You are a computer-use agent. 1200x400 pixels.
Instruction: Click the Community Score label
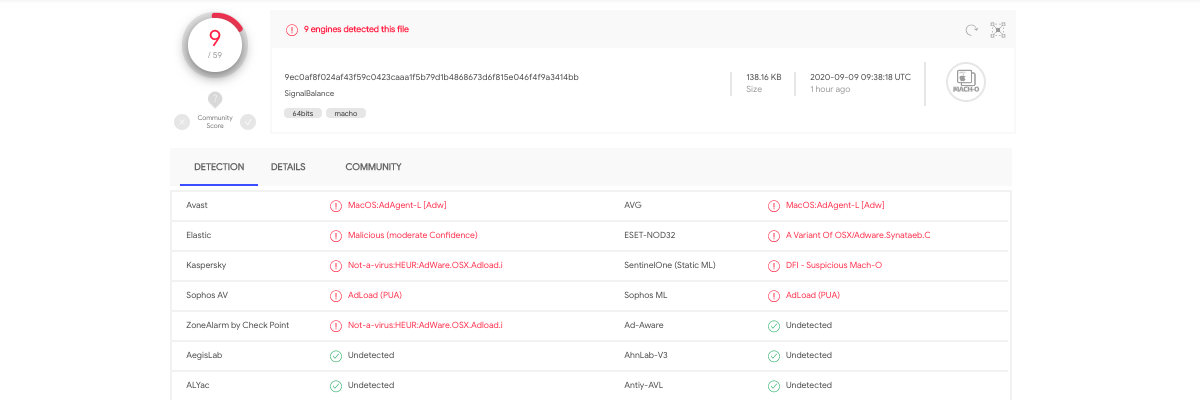215,122
